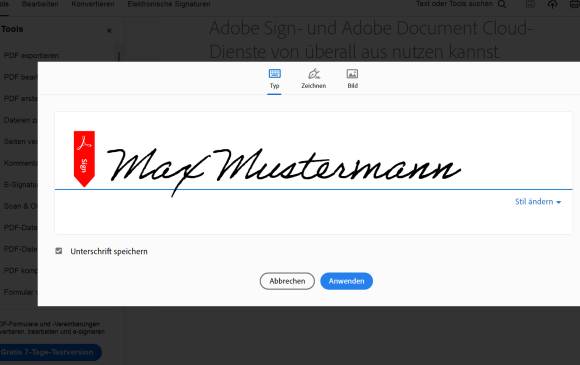Click the Max Mustermann signature field
Viewport: 580px width, 365px height.
[x=313, y=173]
